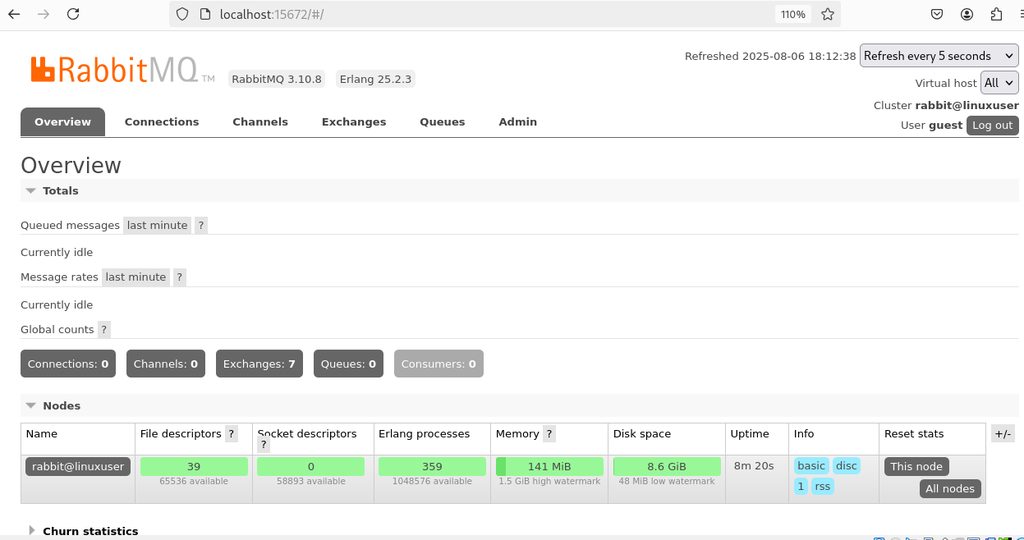This screenshot has height=540, width=1024.
Task: Click help icon next to Queued messages
Action: point(201,225)
